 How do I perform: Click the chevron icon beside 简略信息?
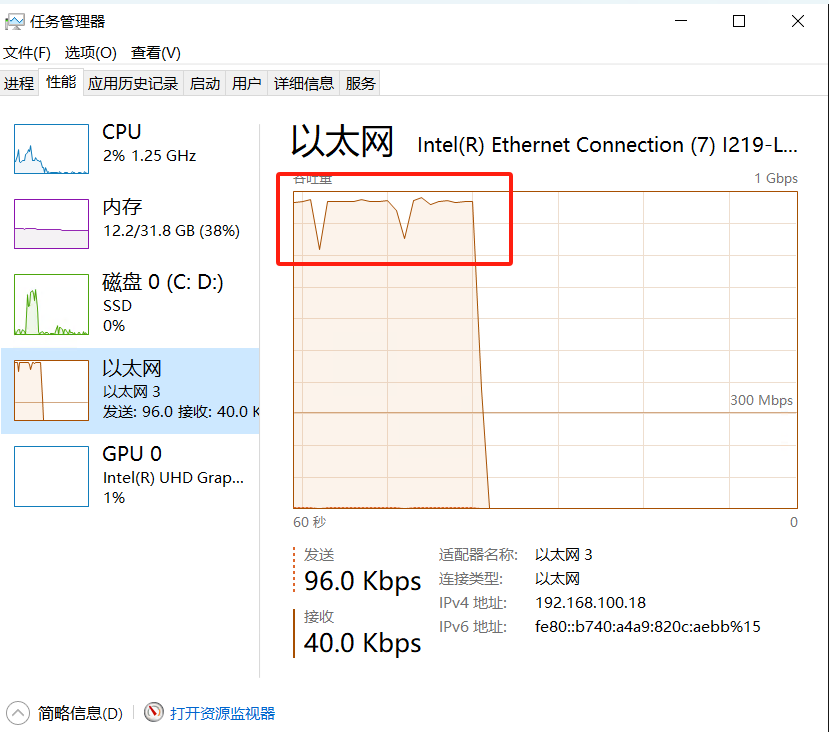16,712
